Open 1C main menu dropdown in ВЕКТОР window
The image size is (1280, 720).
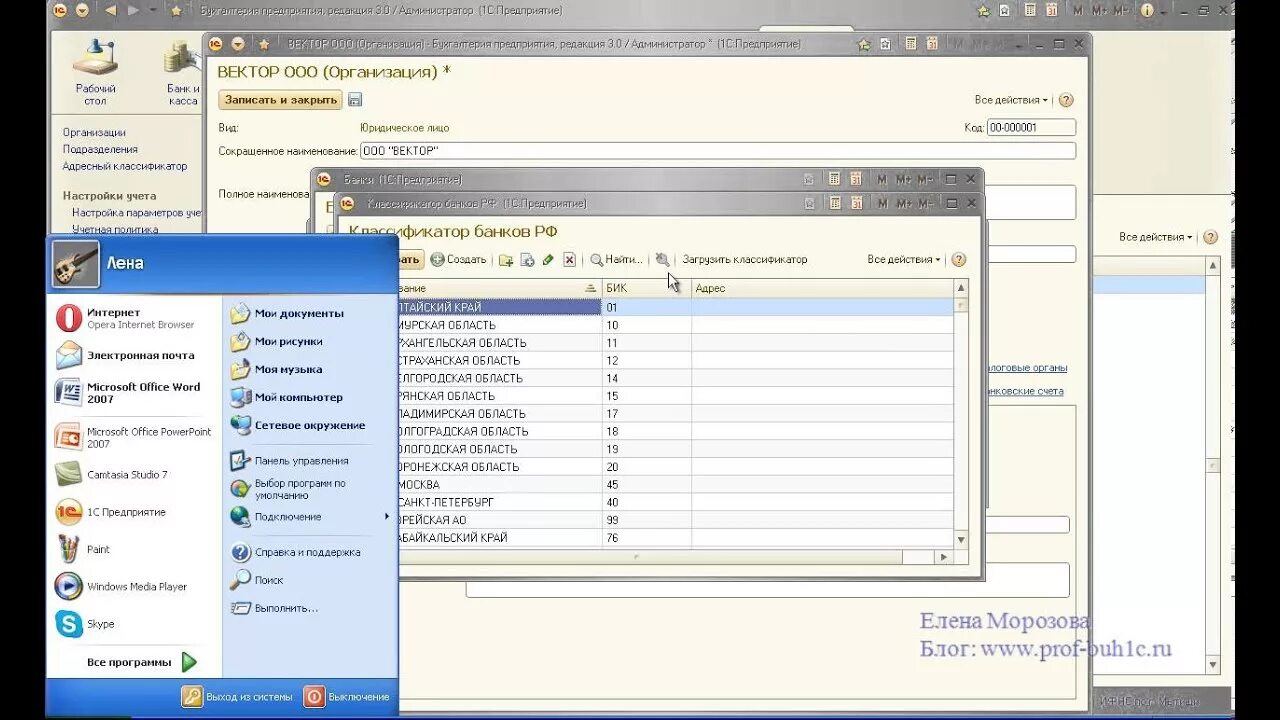pyautogui.click(x=238, y=44)
